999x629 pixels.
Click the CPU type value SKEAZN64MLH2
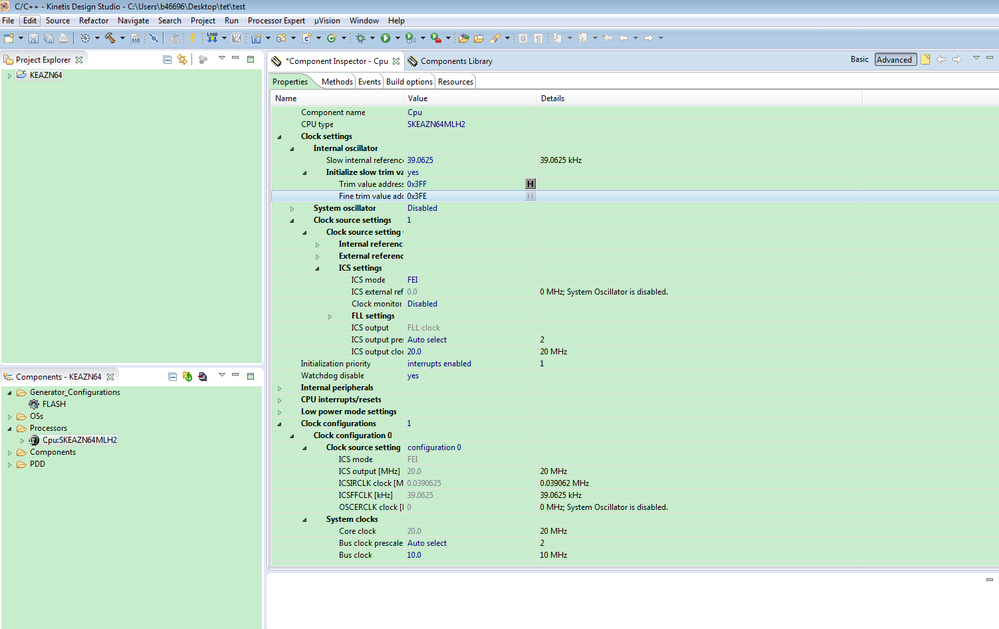436,124
